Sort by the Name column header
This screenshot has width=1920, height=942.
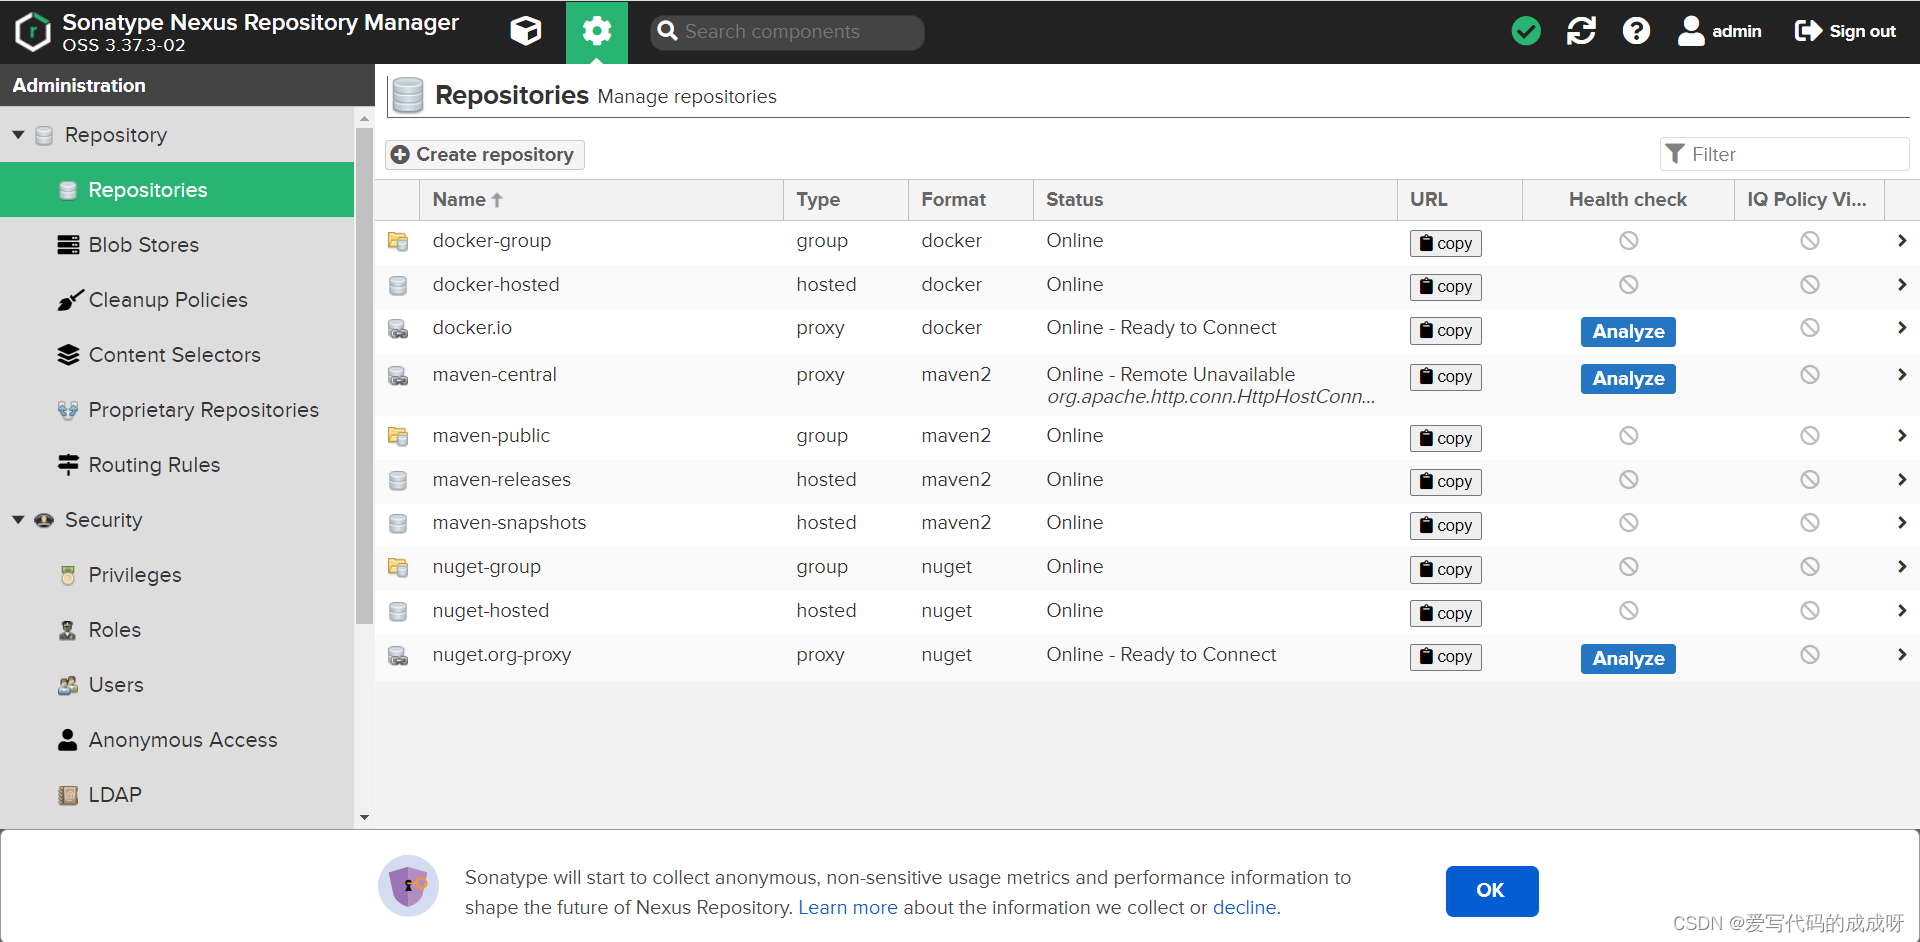click(601, 199)
